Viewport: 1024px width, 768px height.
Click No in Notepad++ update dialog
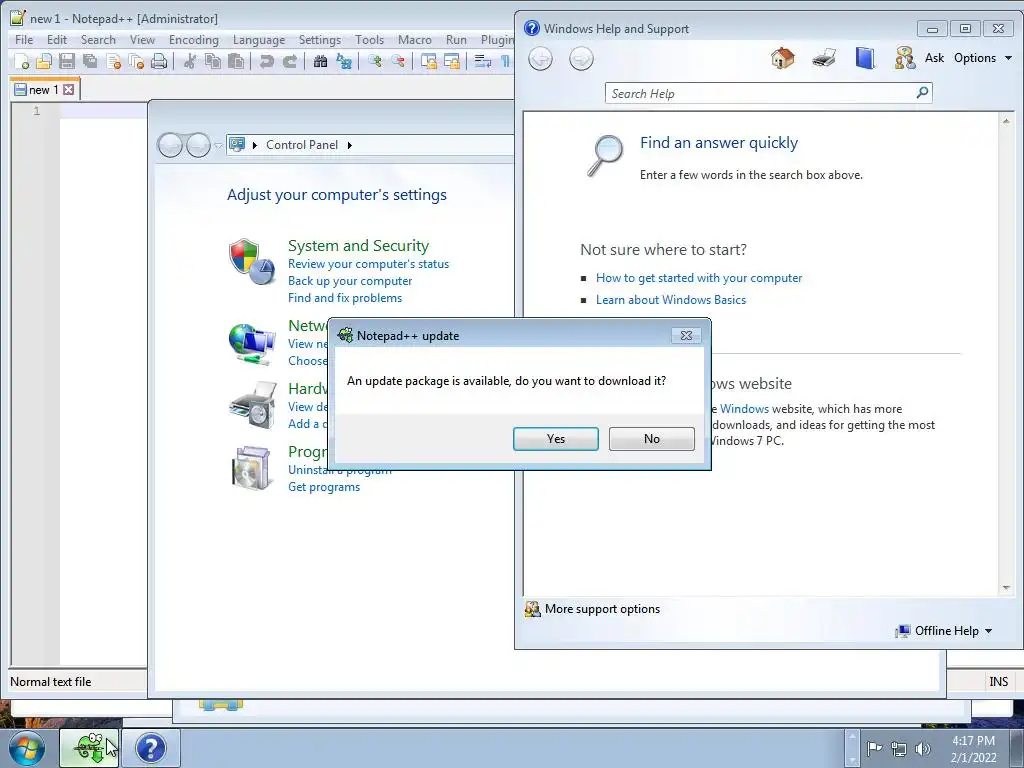pos(652,439)
